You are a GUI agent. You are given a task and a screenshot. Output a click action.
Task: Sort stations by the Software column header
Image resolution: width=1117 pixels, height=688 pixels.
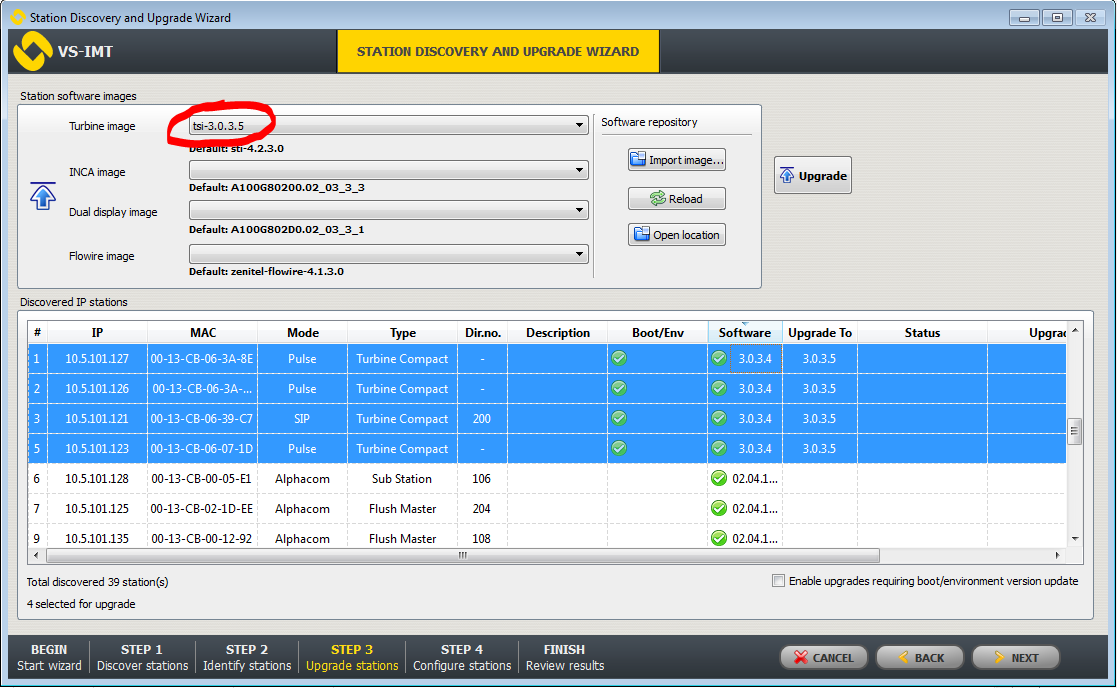(x=744, y=333)
